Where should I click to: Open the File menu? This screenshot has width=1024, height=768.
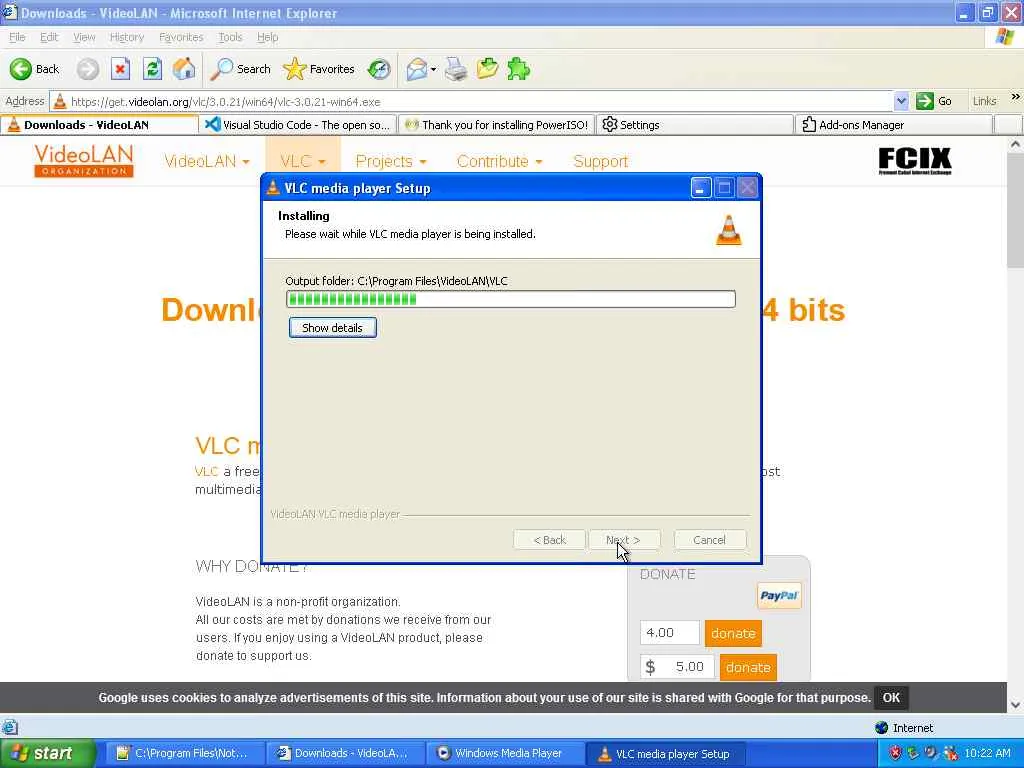click(17, 37)
